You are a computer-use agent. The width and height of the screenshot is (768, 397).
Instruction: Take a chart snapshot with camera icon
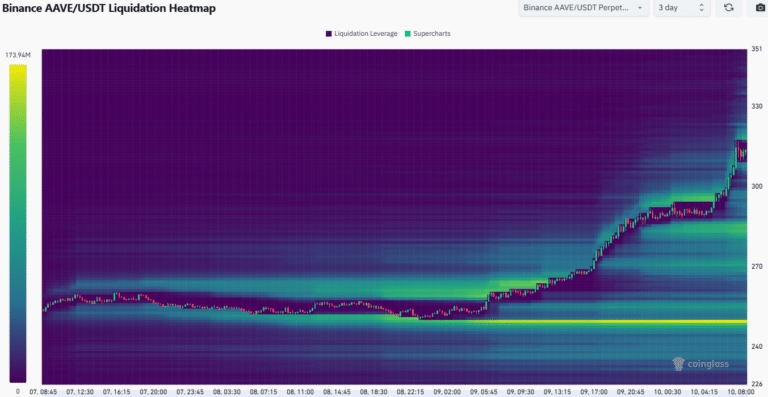pyautogui.click(x=760, y=7)
